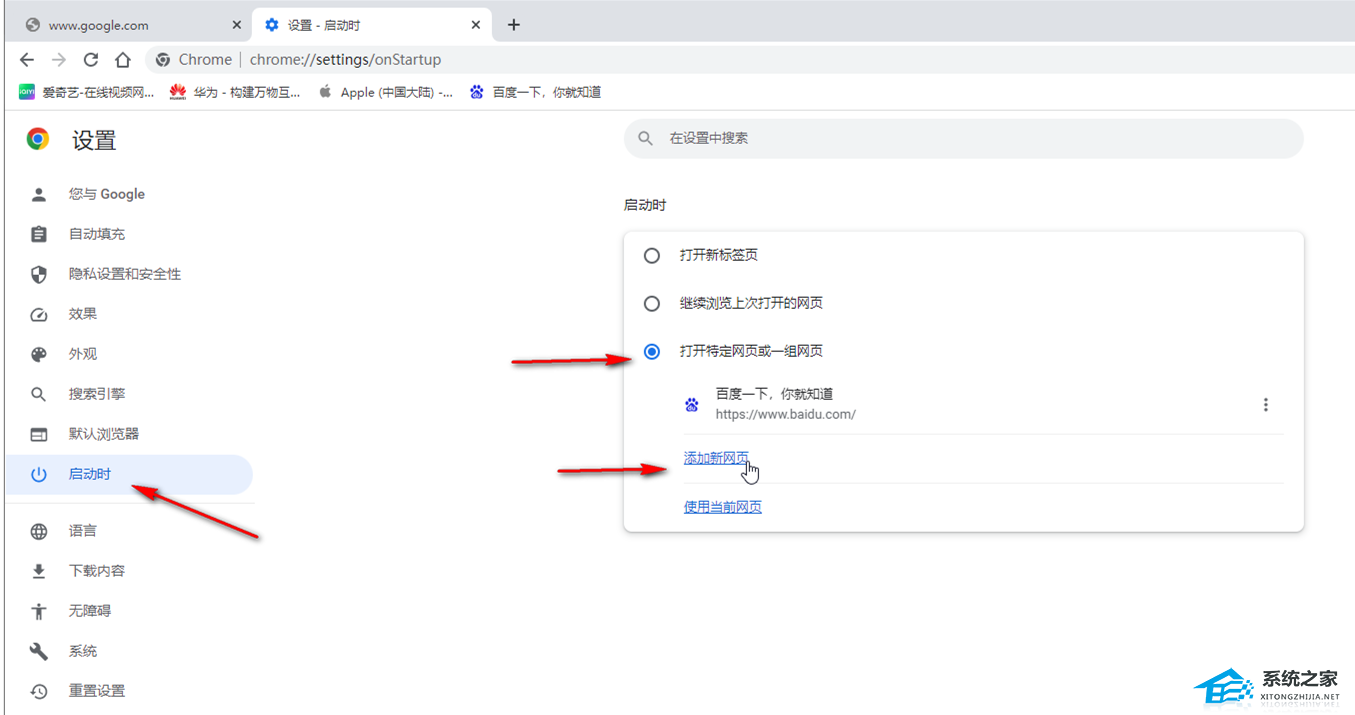This screenshot has width=1355, height=715.
Task: Click the Chrome icon in address bar
Action: click(x=163, y=60)
